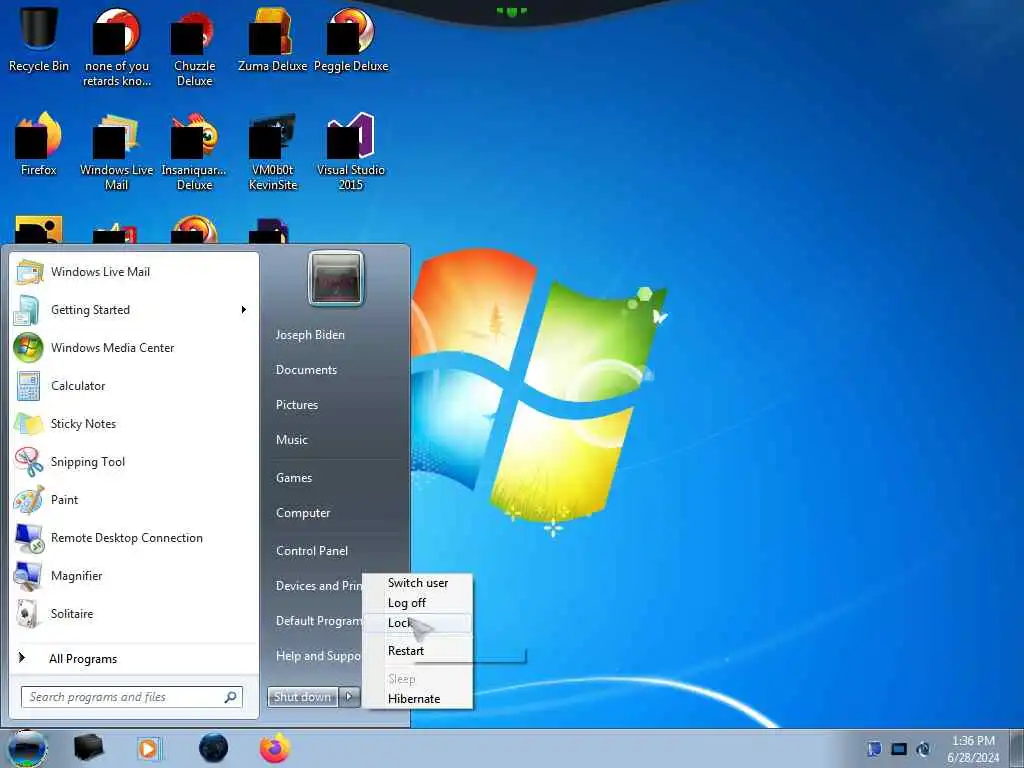
Task: Open the dark globe taskbar icon
Action: click(x=214, y=748)
